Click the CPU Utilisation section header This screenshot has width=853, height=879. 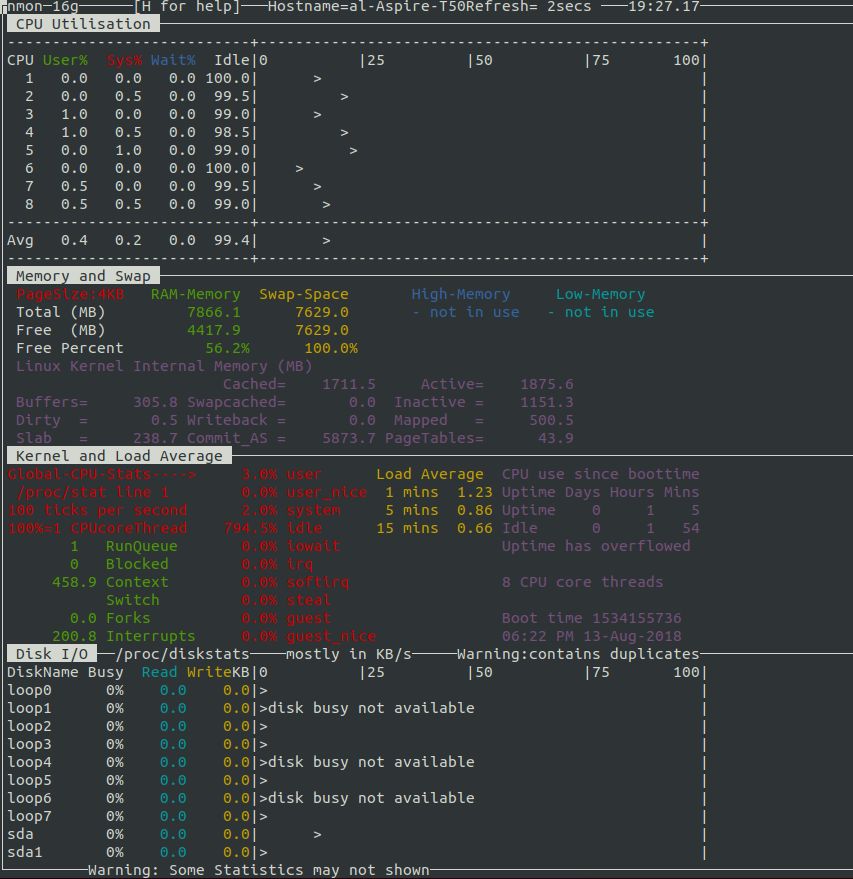(x=83, y=24)
